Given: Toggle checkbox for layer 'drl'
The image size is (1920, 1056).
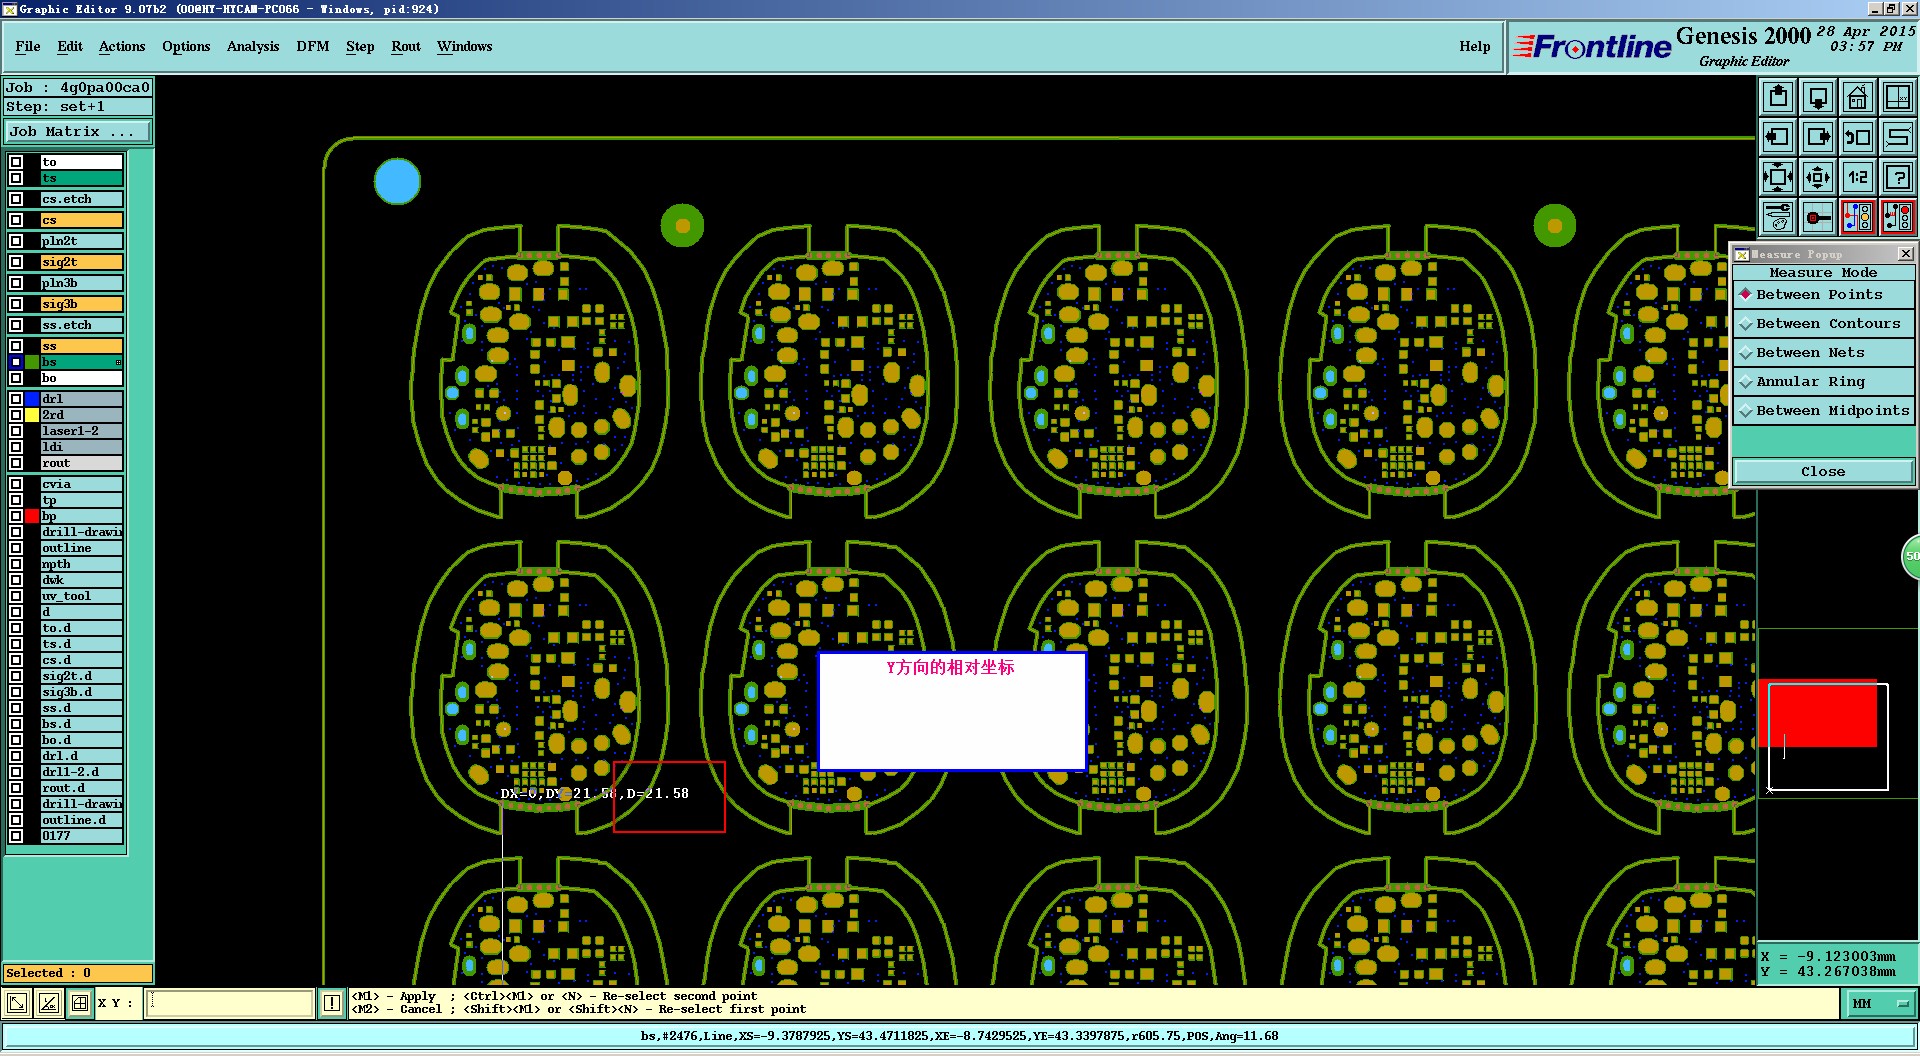Looking at the screenshot, I should pos(16,399).
